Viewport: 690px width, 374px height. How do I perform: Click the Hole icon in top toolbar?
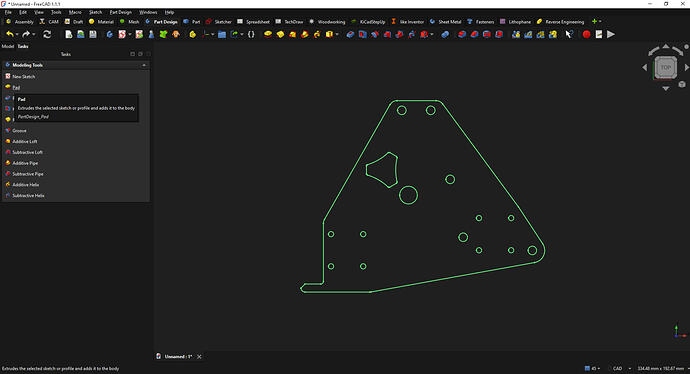(x=362, y=34)
